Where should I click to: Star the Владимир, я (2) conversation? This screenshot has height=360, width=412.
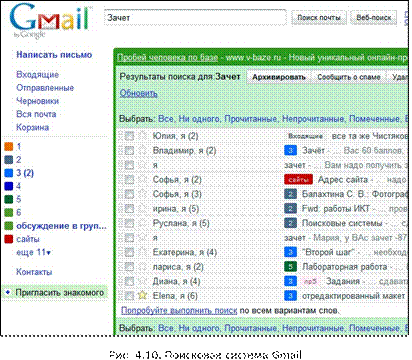click(x=142, y=150)
